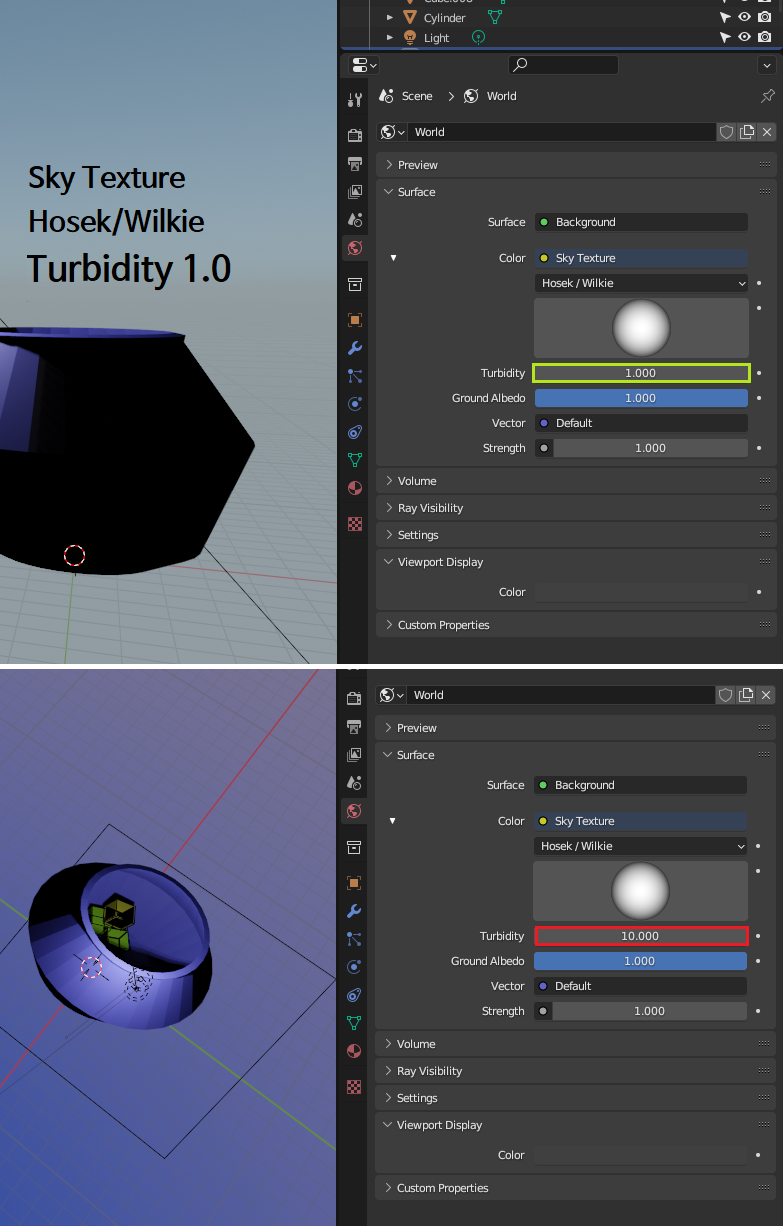Image resolution: width=783 pixels, height=1226 pixels.
Task: Open Object Data triangle tab in upper editor
Action: tap(355, 460)
